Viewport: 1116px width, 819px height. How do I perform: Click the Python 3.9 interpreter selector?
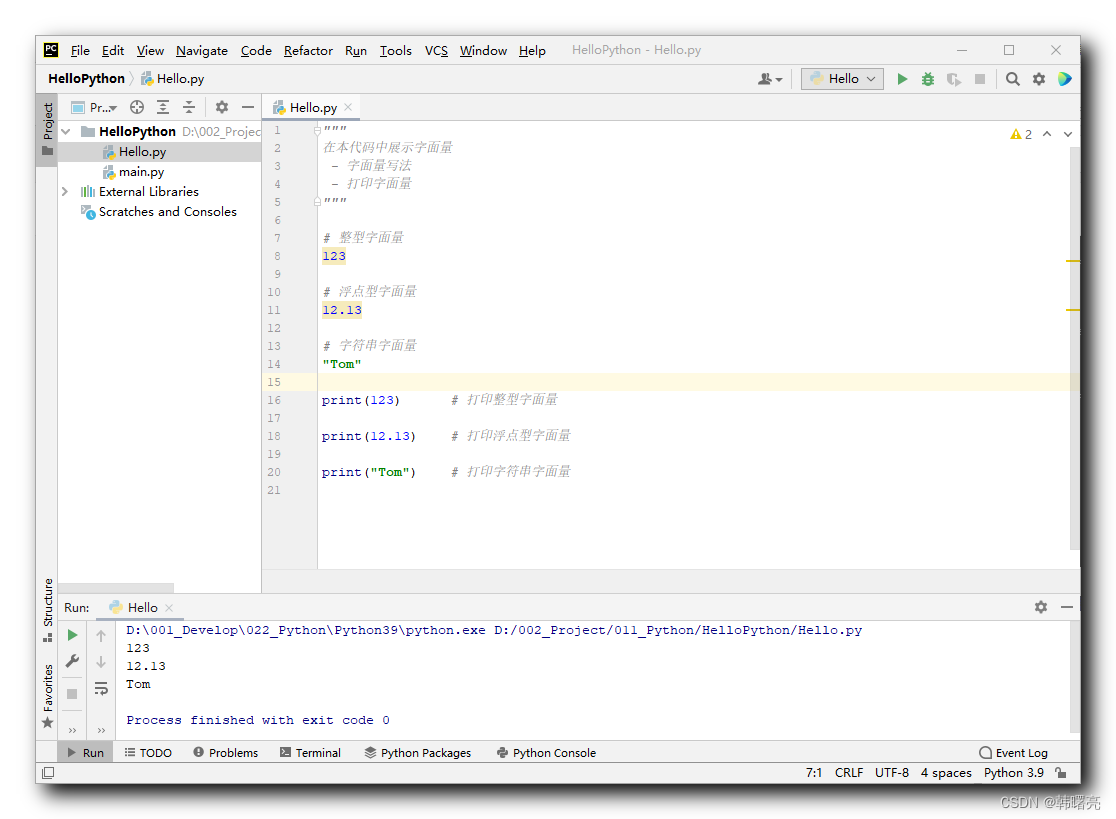pyautogui.click(x=1013, y=772)
